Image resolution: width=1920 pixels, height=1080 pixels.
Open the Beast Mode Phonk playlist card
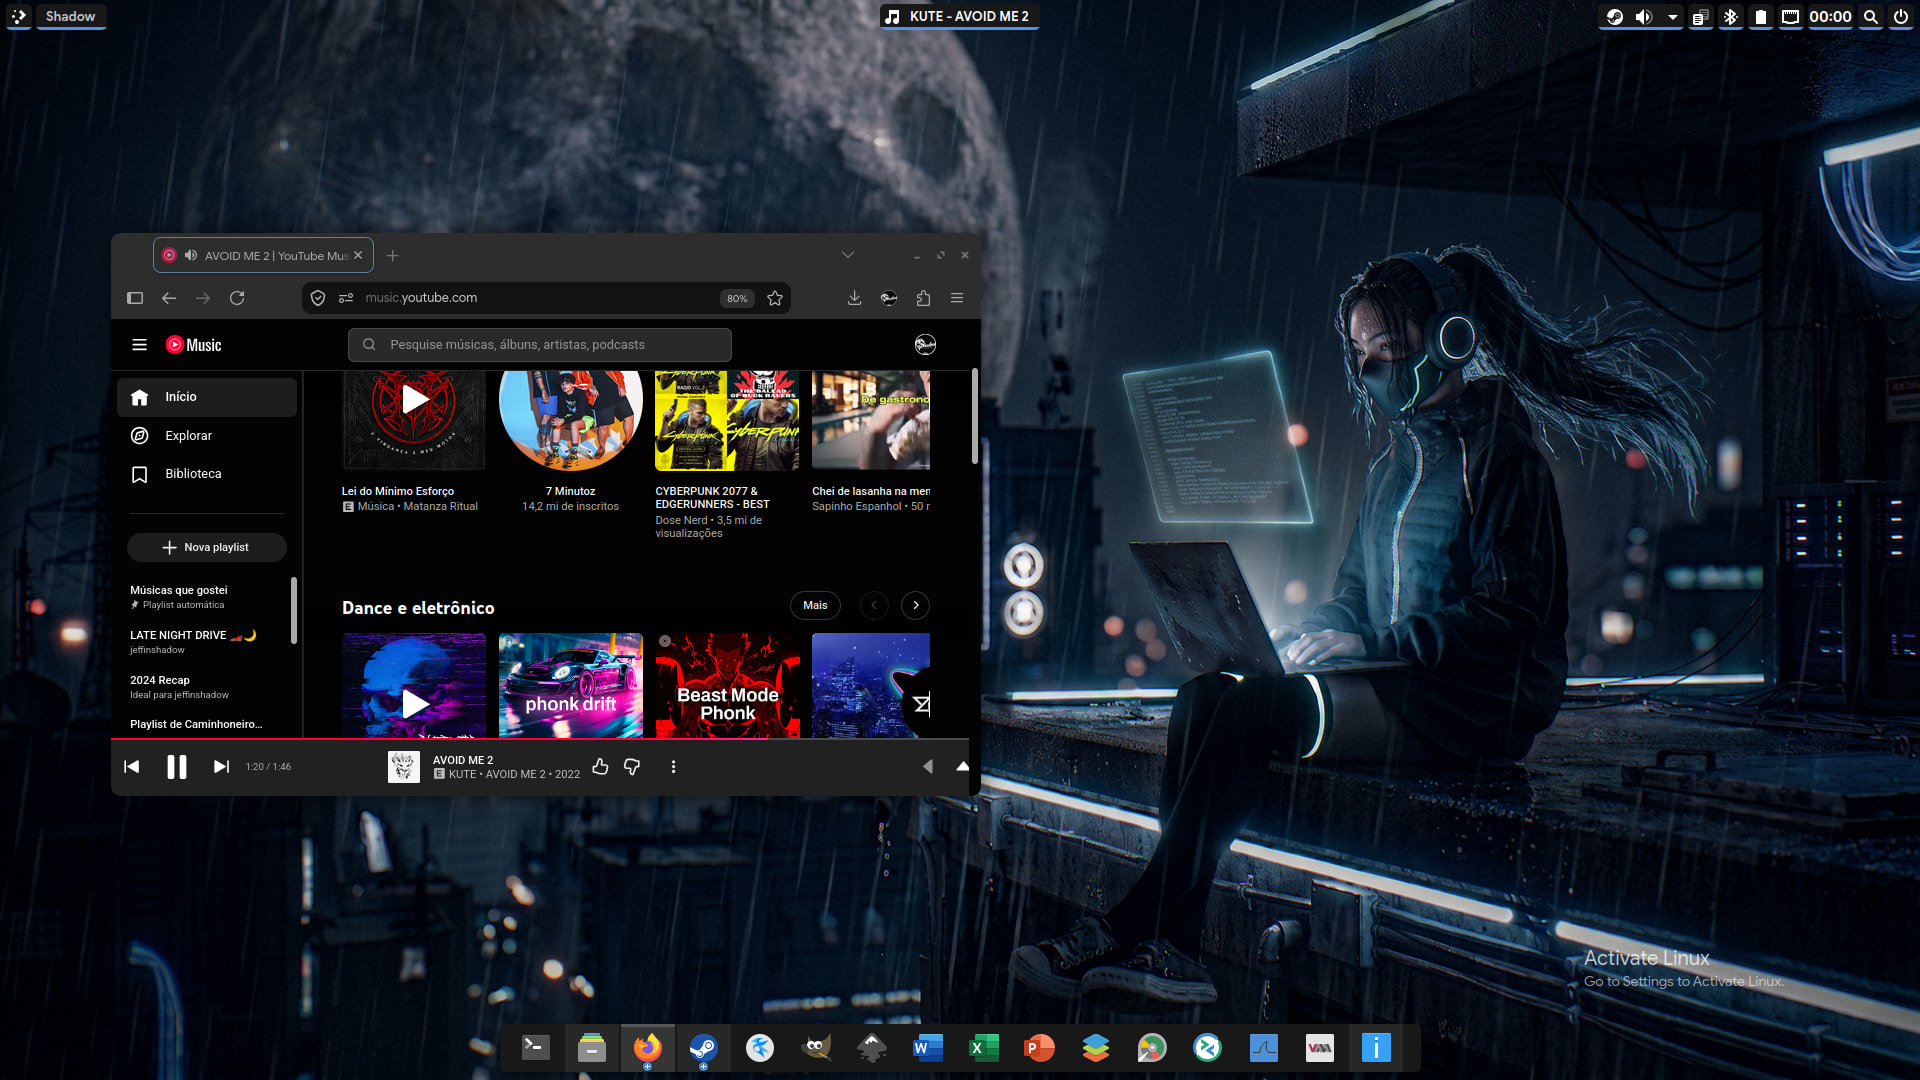pyautogui.click(x=727, y=685)
